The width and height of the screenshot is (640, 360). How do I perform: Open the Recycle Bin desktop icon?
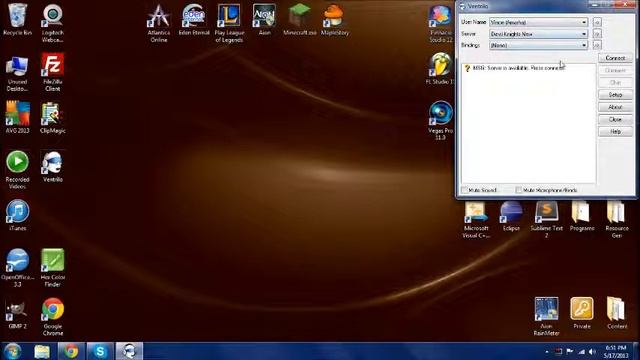tap(17, 20)
